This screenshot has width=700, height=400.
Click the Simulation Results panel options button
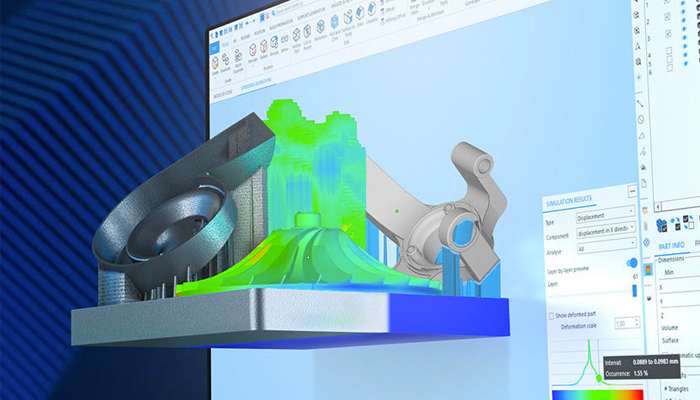click(x=632, y=192)
